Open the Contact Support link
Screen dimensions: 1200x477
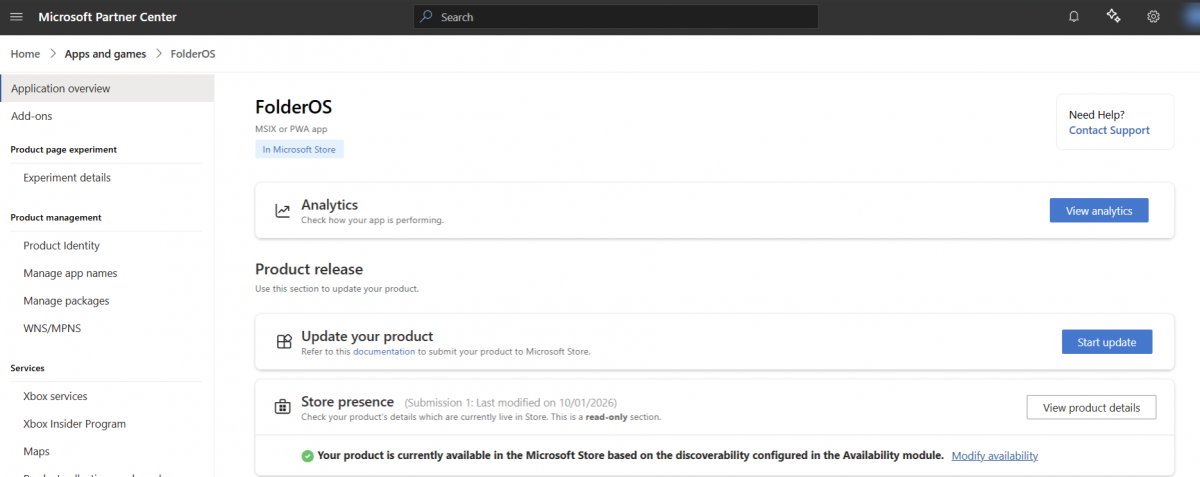click(1109, 130)
